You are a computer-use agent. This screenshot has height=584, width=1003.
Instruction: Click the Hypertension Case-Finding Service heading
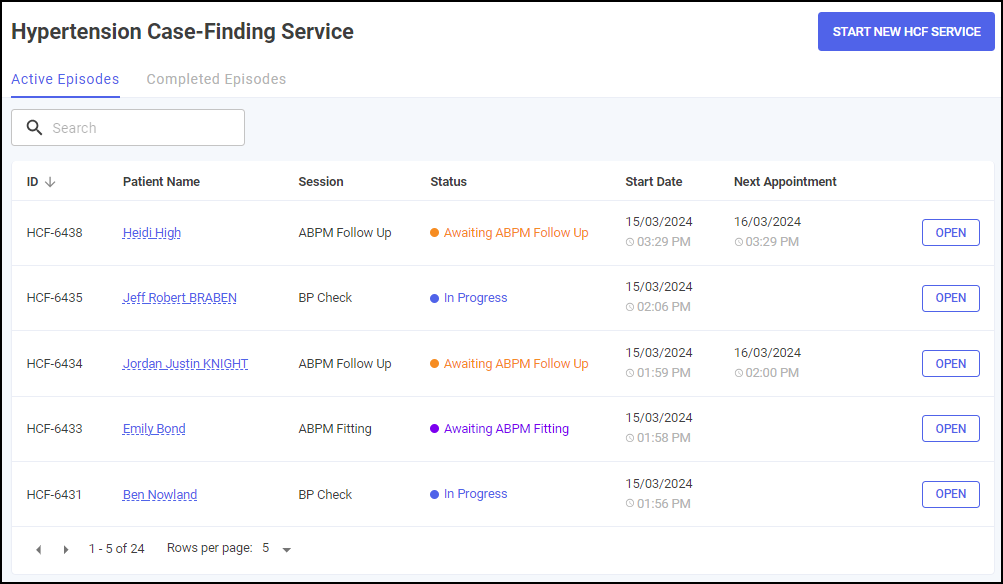(182, 32)
